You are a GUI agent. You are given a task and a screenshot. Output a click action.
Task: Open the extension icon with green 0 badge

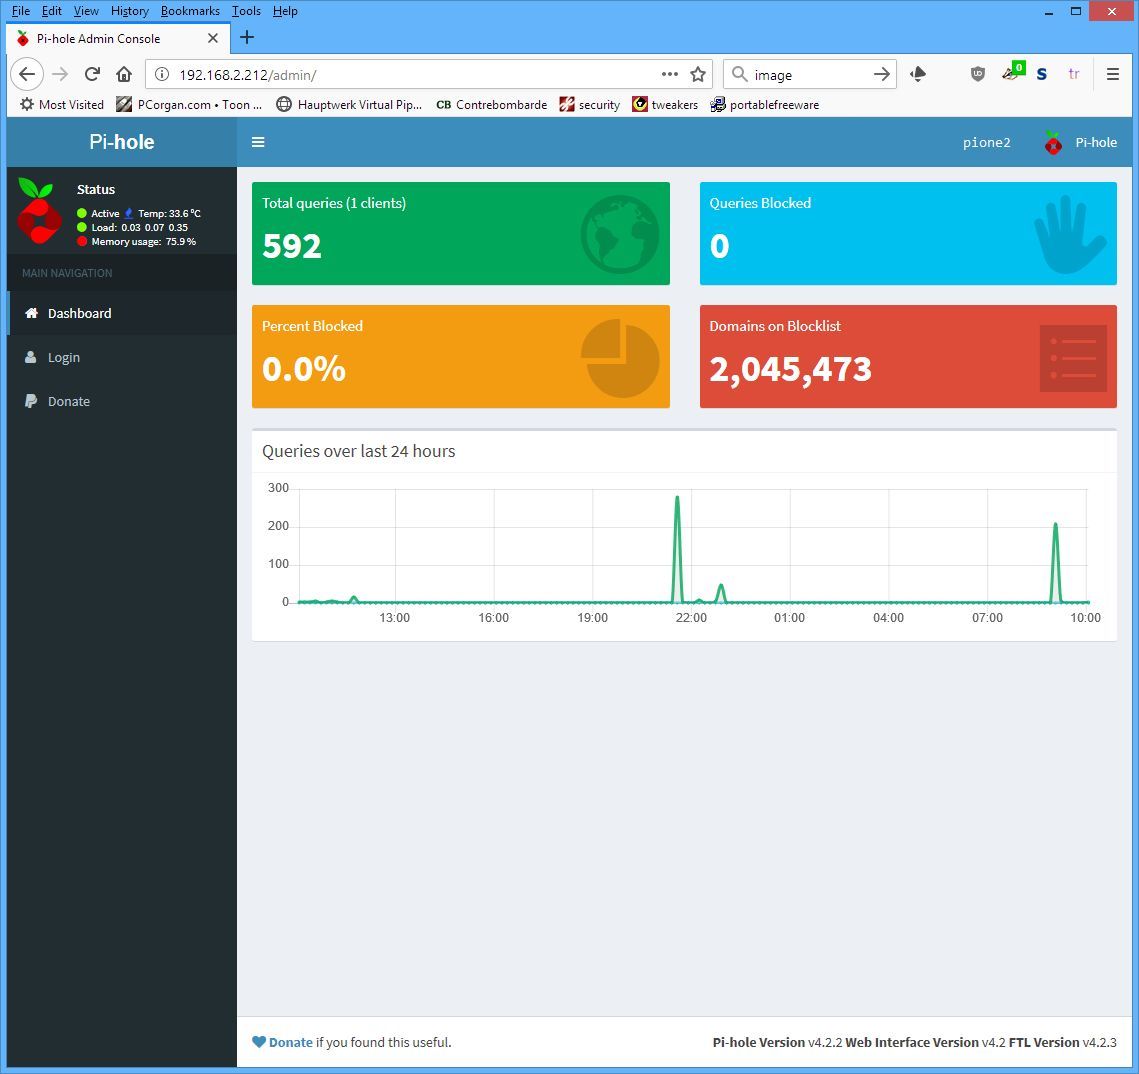click(x=1013, y=71)
